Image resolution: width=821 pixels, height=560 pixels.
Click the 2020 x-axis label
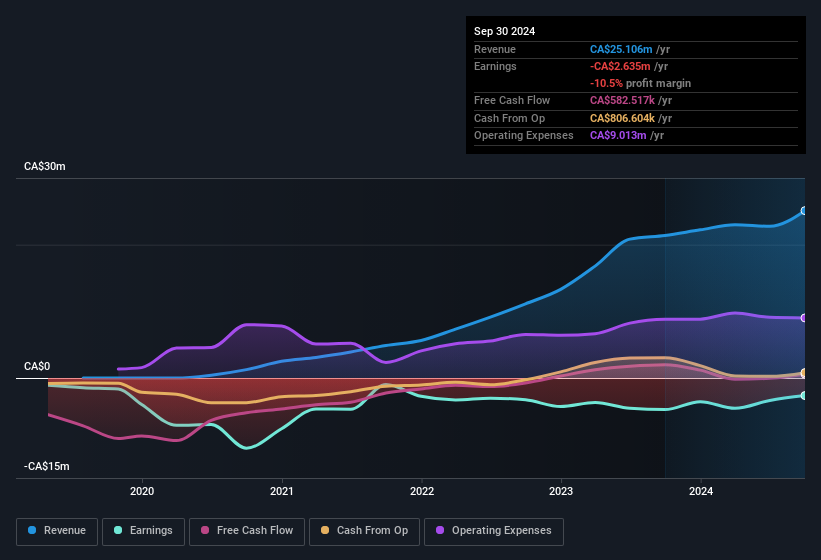(142, 491)
